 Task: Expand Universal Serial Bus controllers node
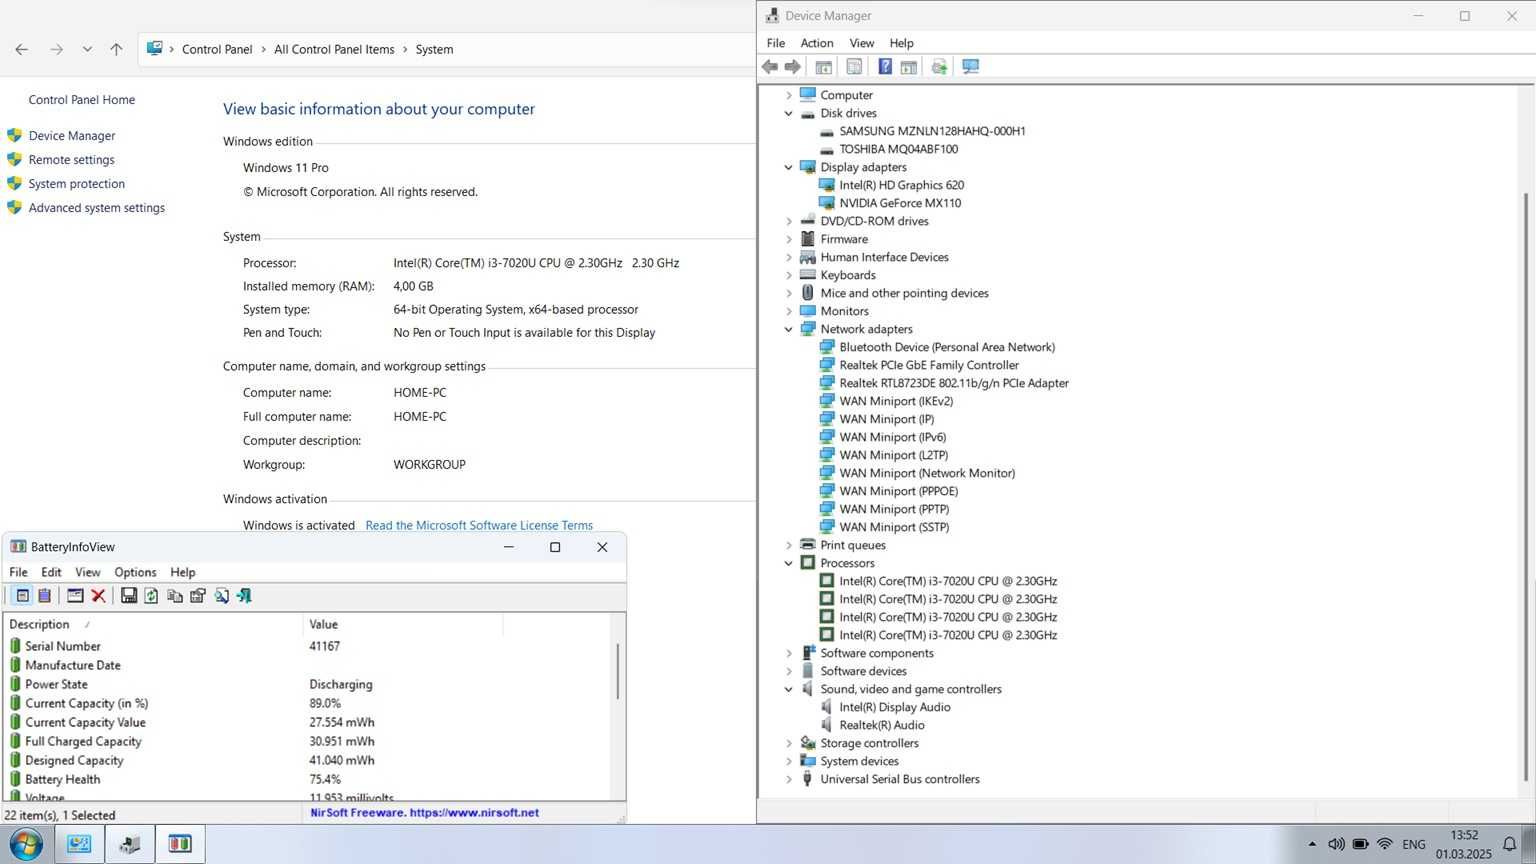[x=789, y=779]
